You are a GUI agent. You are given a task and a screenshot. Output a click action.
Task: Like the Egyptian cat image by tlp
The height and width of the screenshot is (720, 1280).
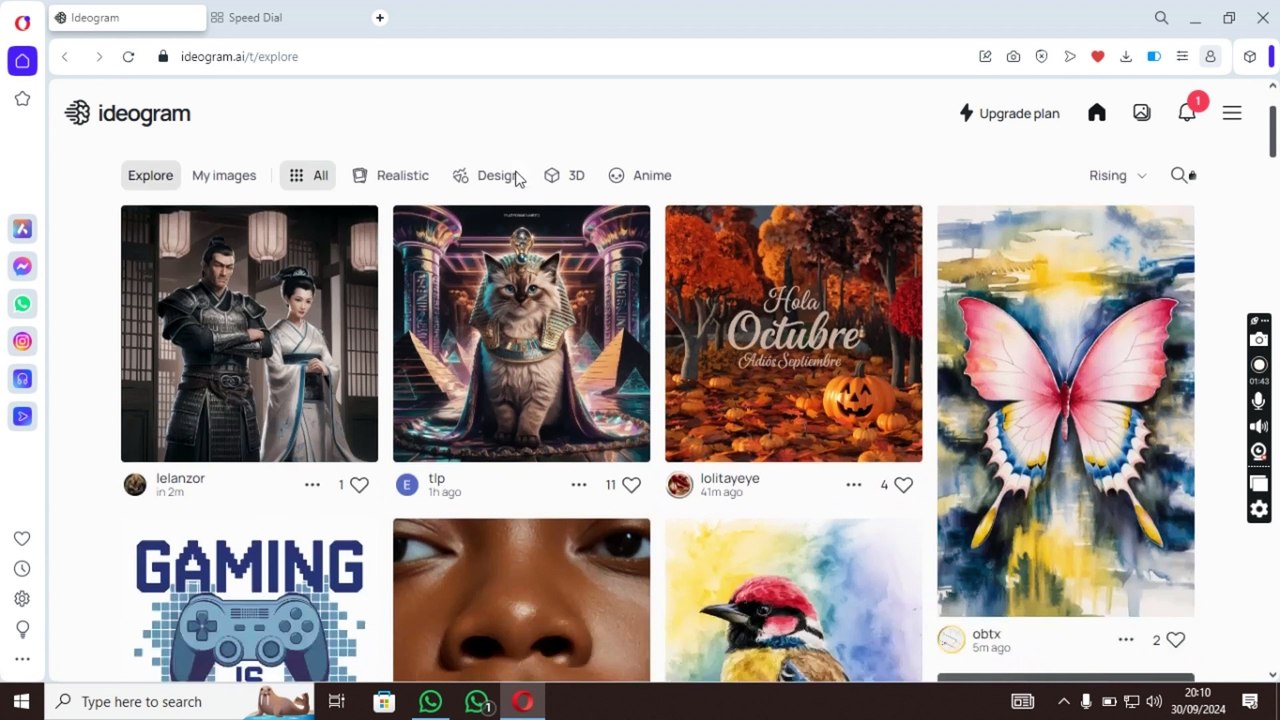pos(631,485)
